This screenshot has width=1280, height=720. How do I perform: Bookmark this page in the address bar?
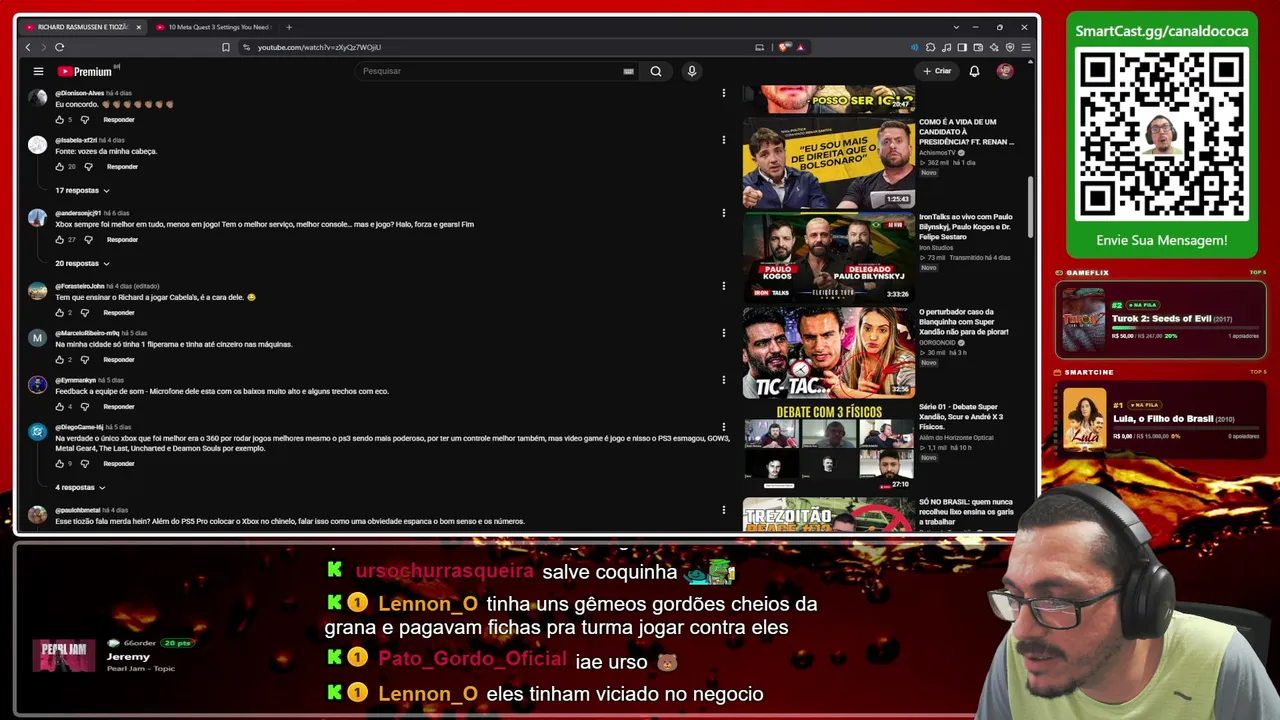[x=226, y=47]
